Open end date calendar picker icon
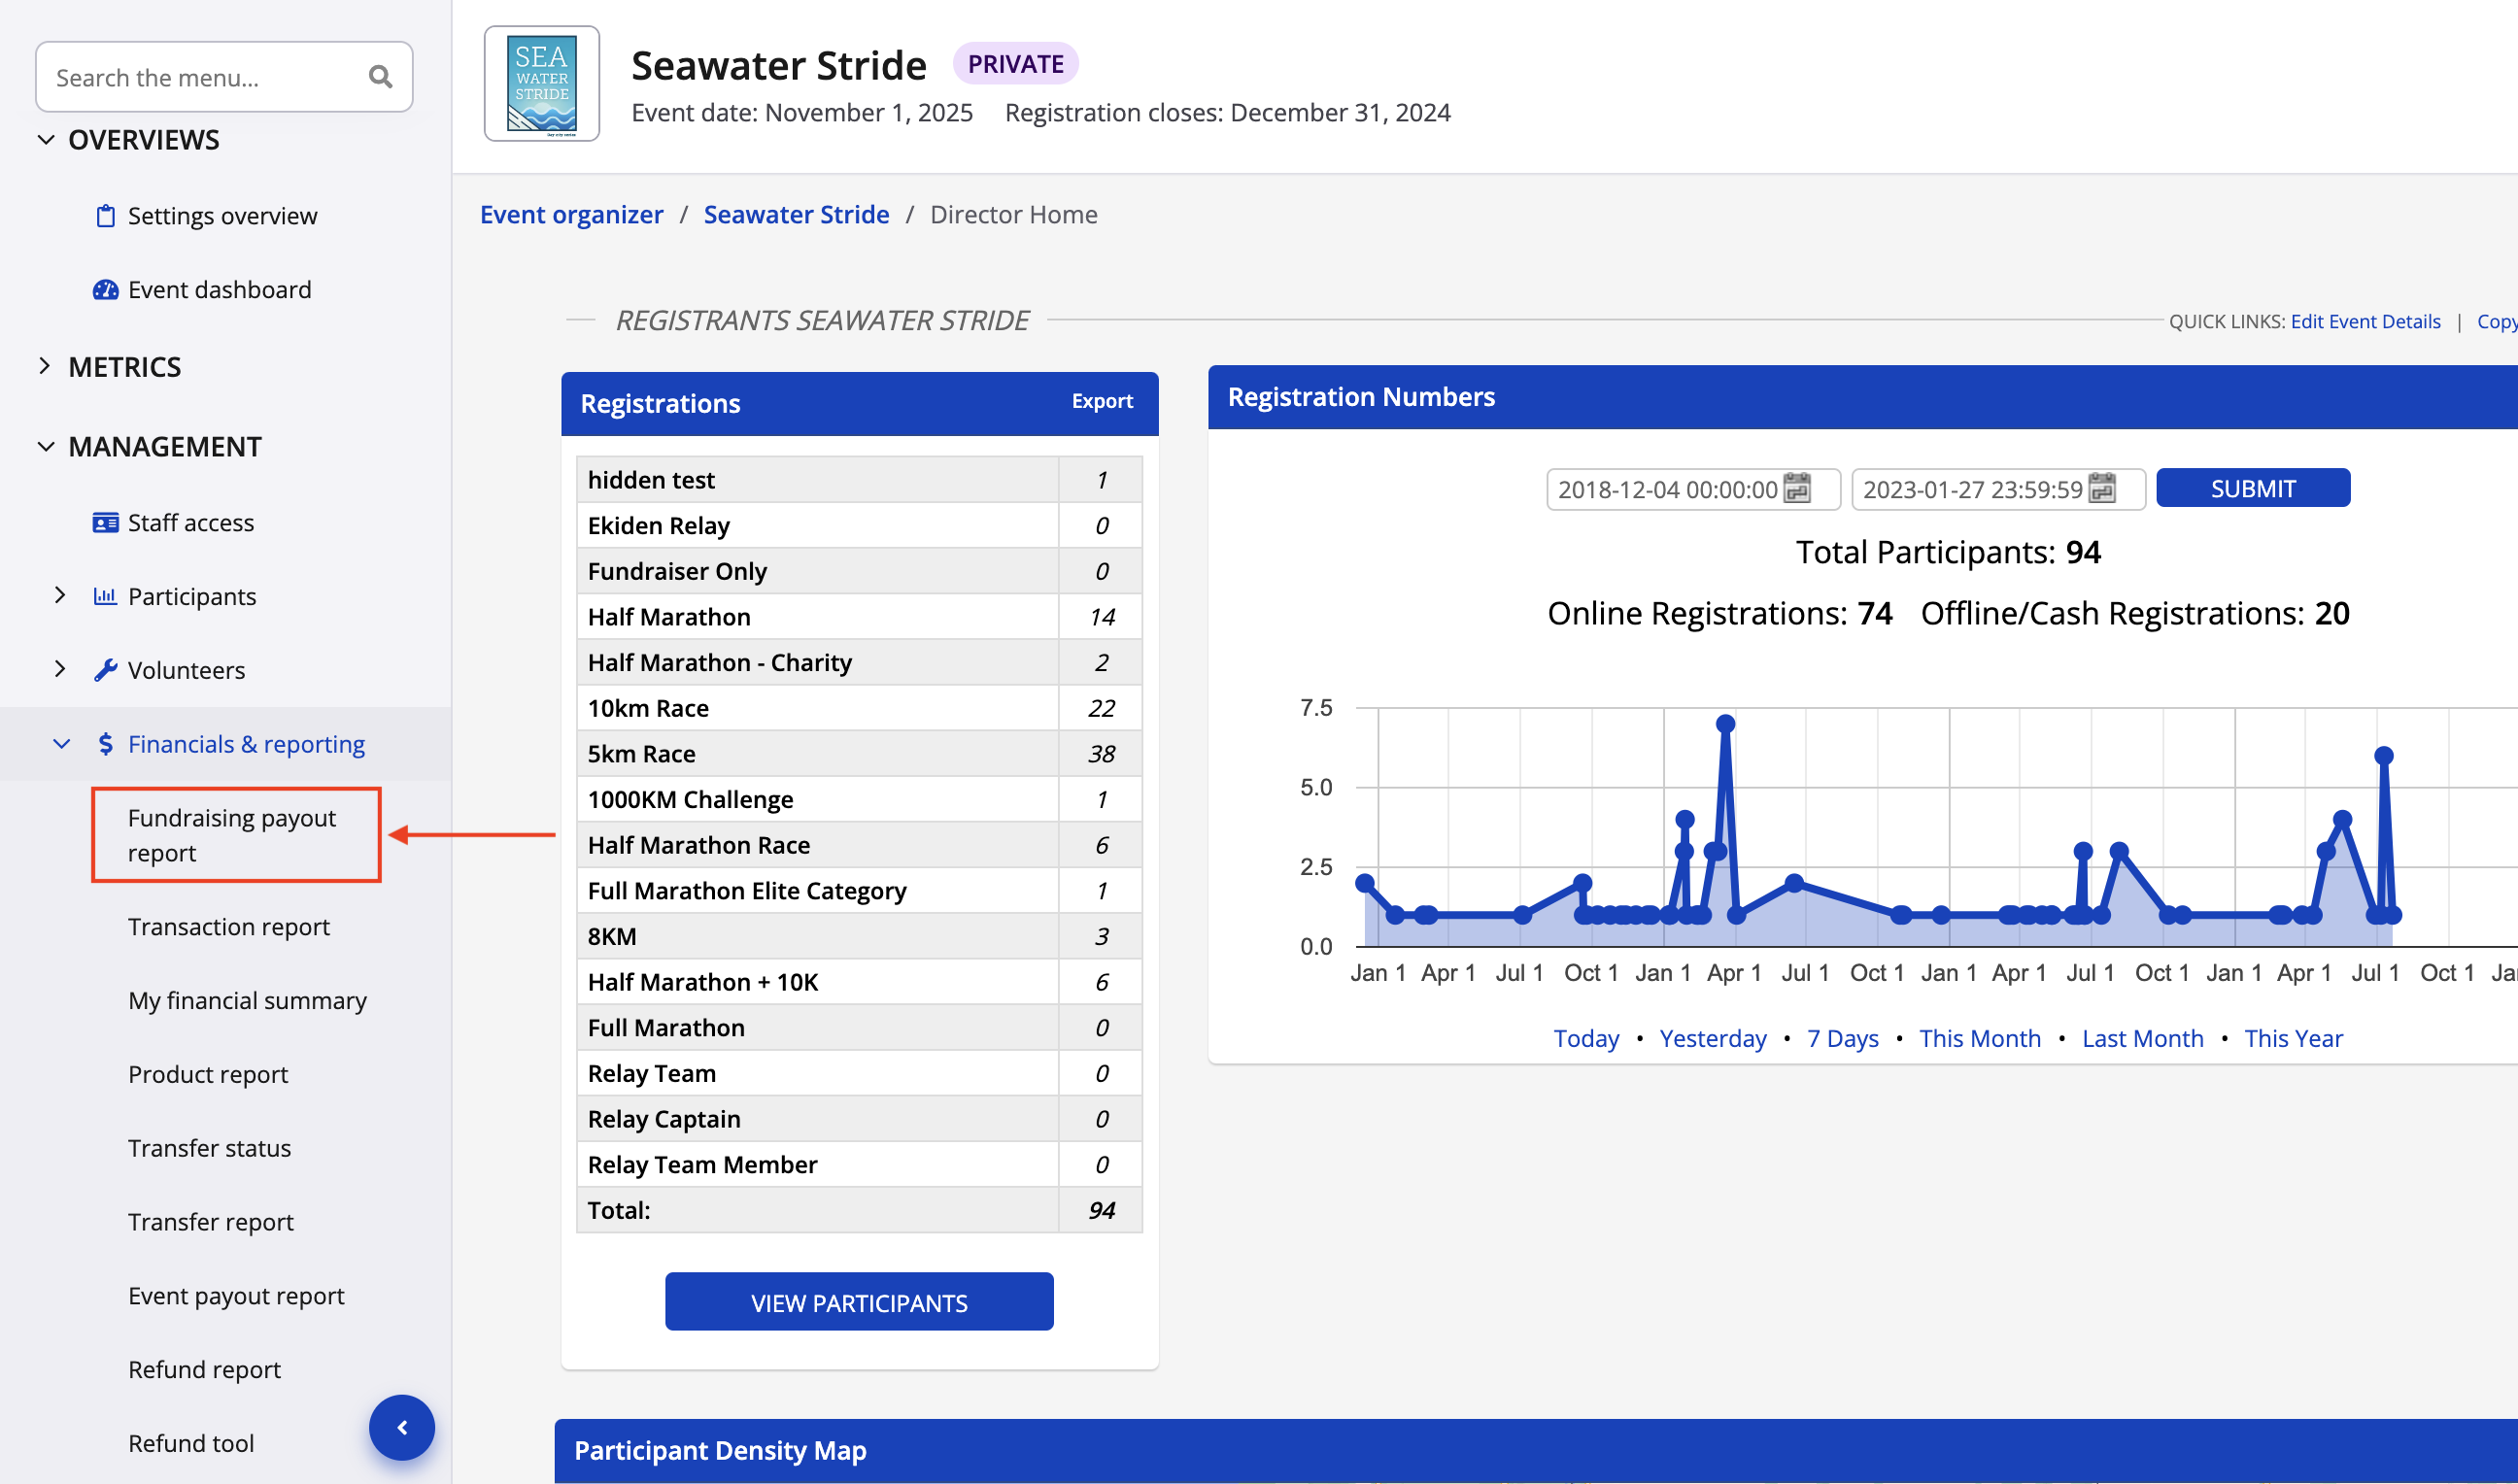2518x1484 pixels. 2102,489
